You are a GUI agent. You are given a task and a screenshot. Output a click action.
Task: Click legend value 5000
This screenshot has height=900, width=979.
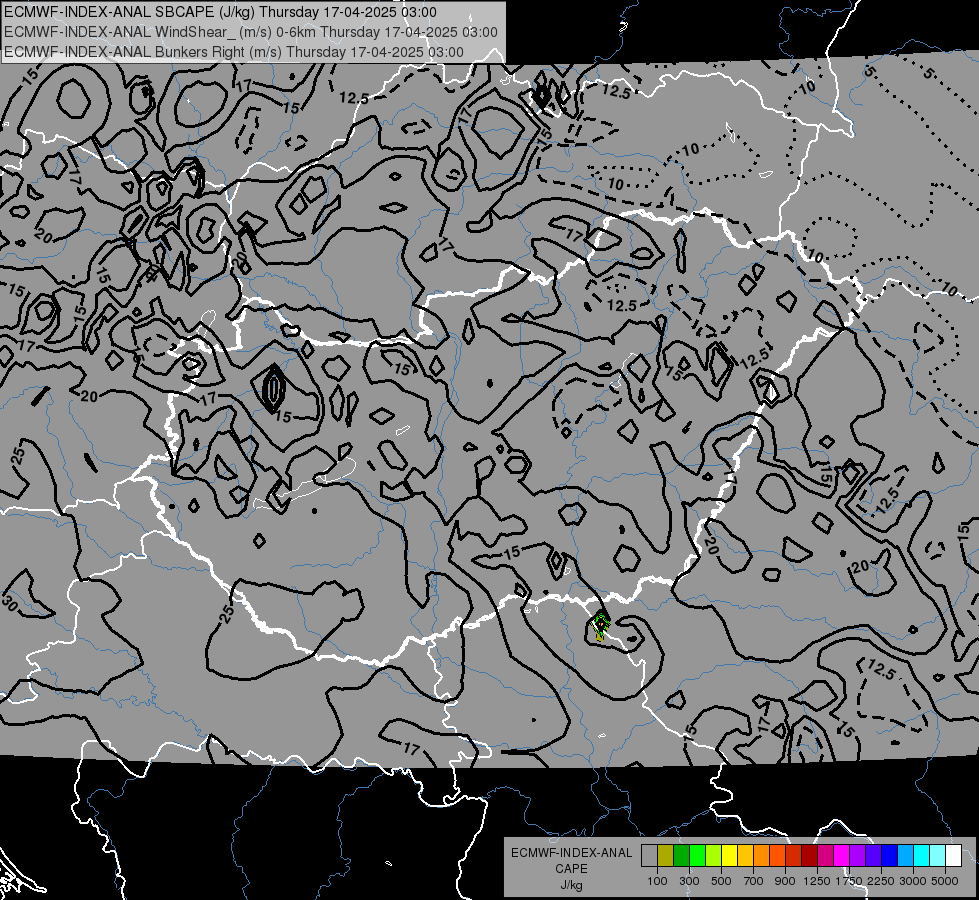pyautogui.click(x=945, y=881)
